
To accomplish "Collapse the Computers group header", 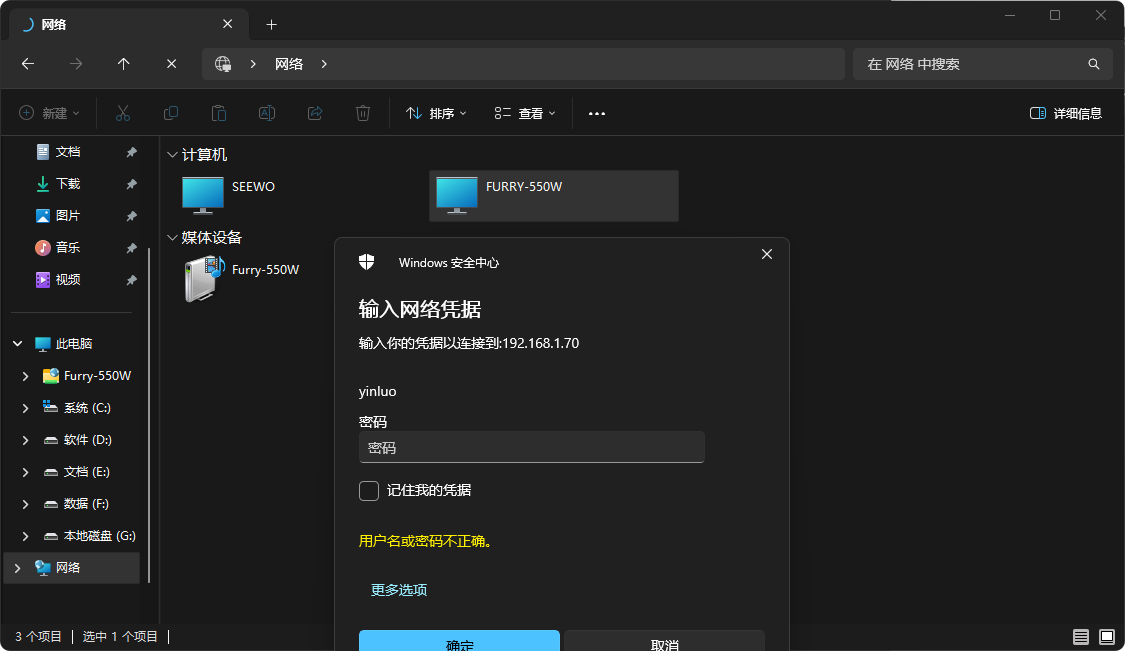I will tap(172, 155).
